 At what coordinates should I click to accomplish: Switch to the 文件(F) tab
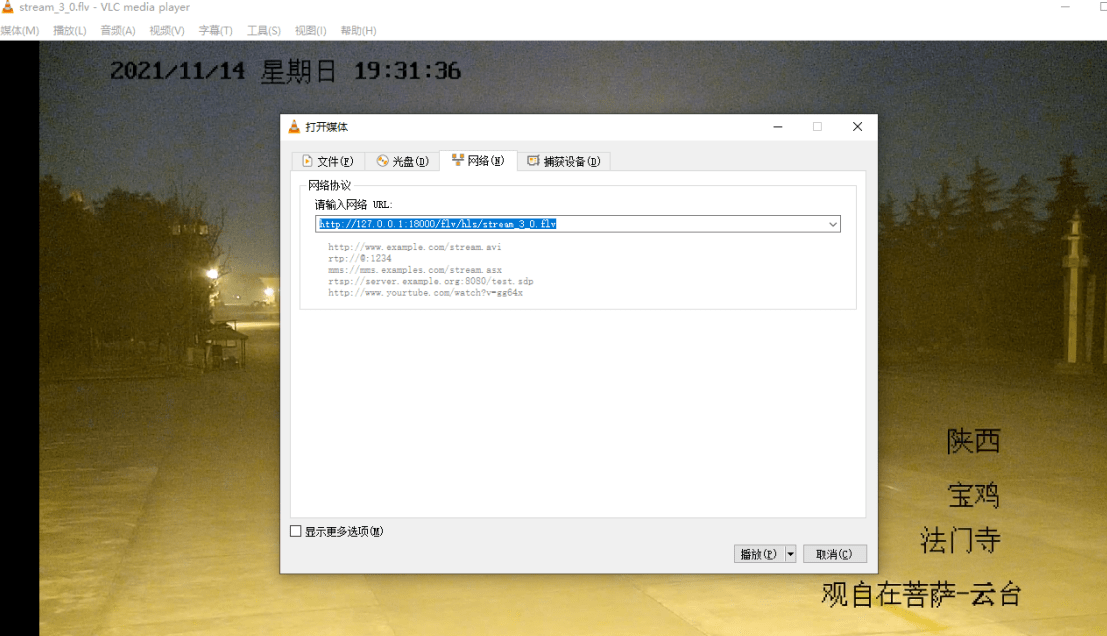[x=327, y=161]
